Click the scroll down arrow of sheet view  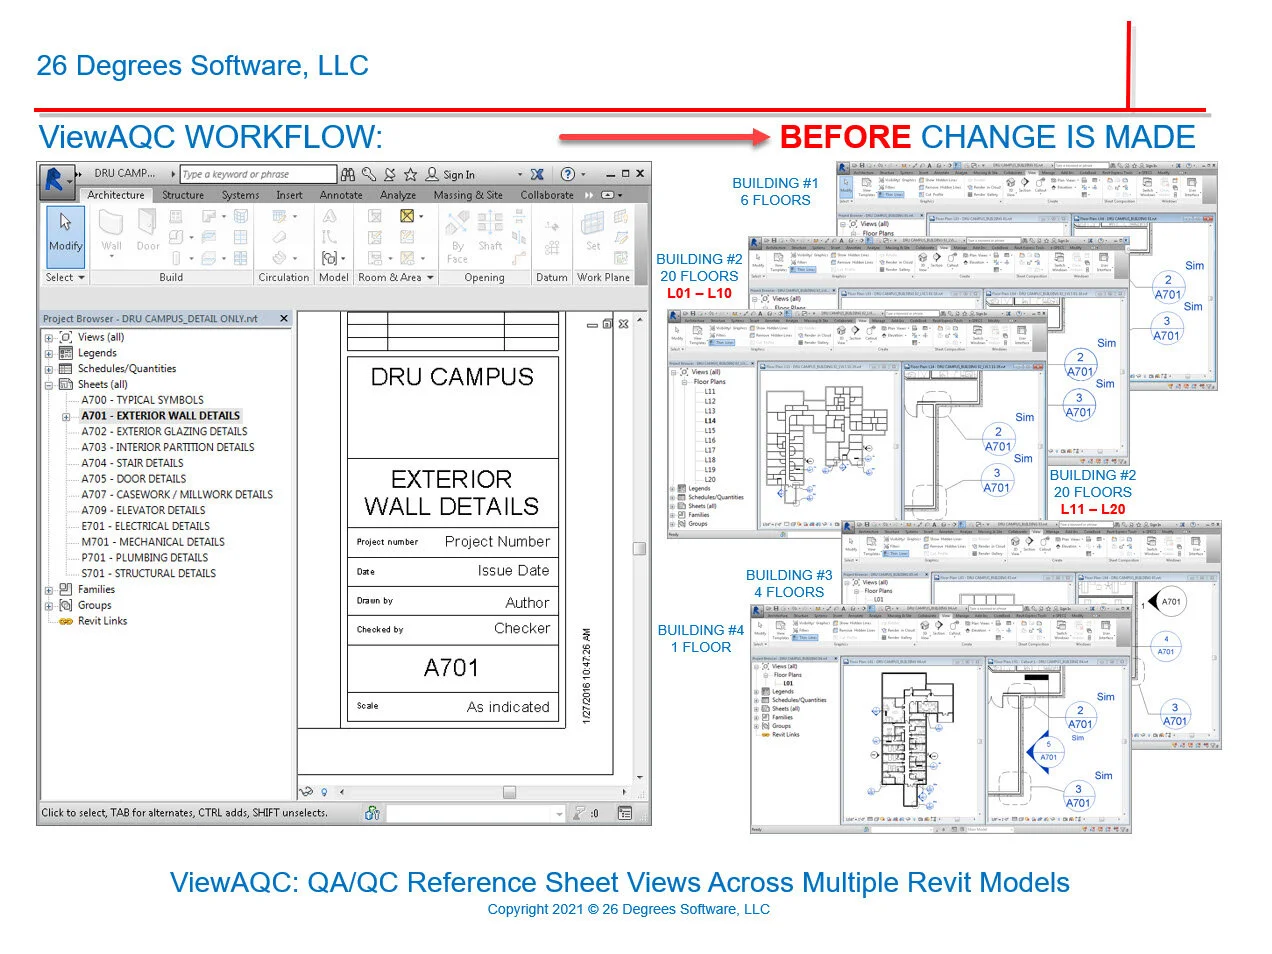click(640, 776)
